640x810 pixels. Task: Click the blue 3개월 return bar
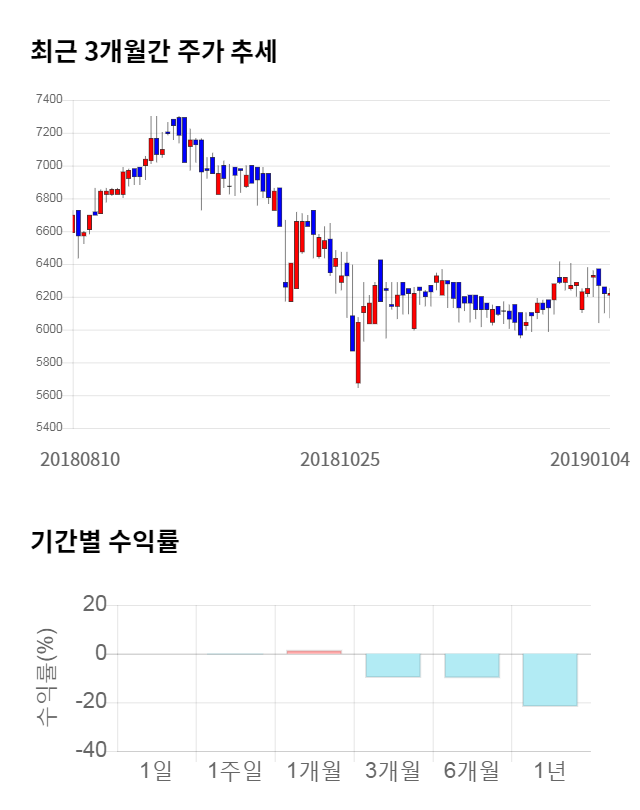[393, 665]
